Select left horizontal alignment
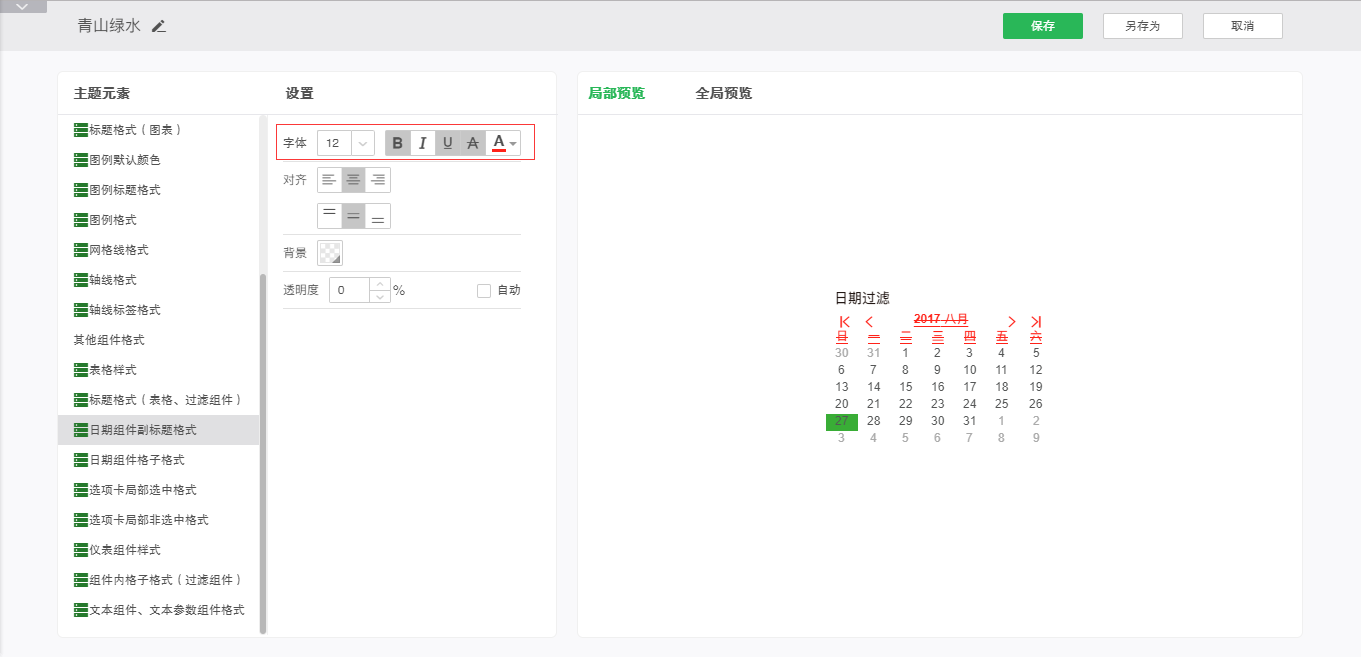Image resolution: width=1361 pixels, height=657 pixels. [329, 180]
